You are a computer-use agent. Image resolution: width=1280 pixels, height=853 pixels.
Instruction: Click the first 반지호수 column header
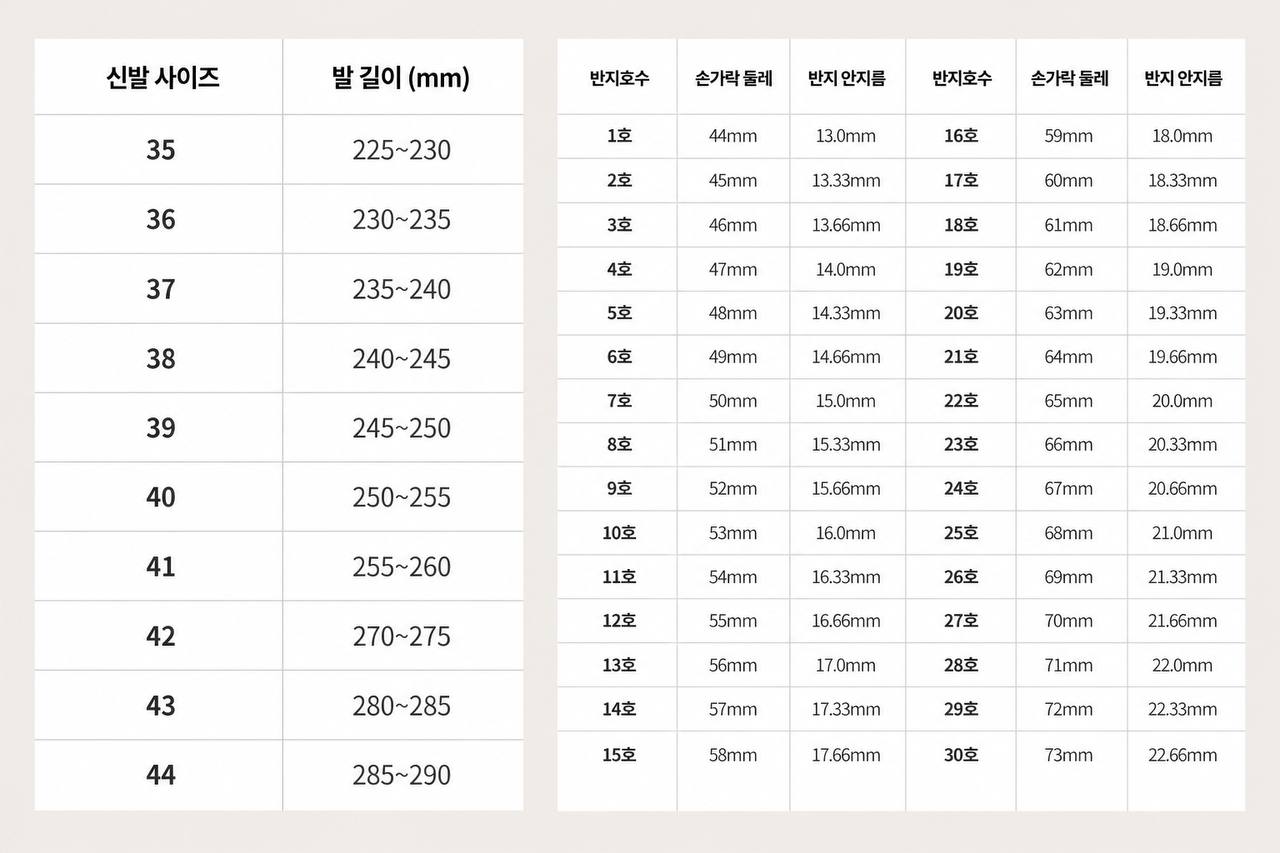click(x=619, y=78)
